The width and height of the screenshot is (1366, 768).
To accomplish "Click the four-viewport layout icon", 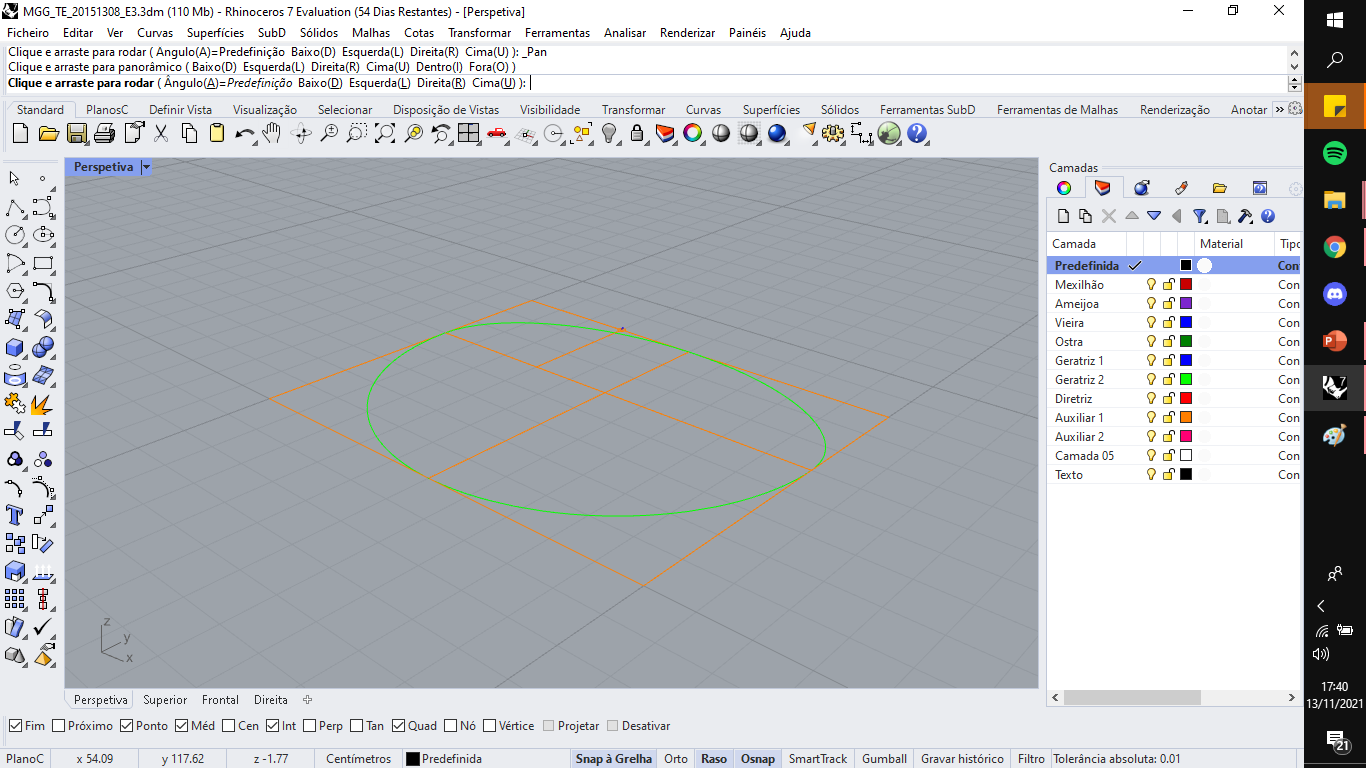I will (x=469, y=133).
